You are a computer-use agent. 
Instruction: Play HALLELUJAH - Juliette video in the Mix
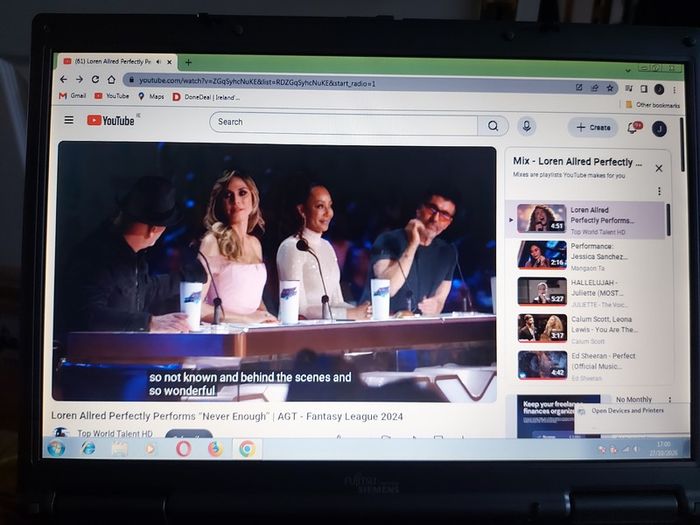point(586,292)
